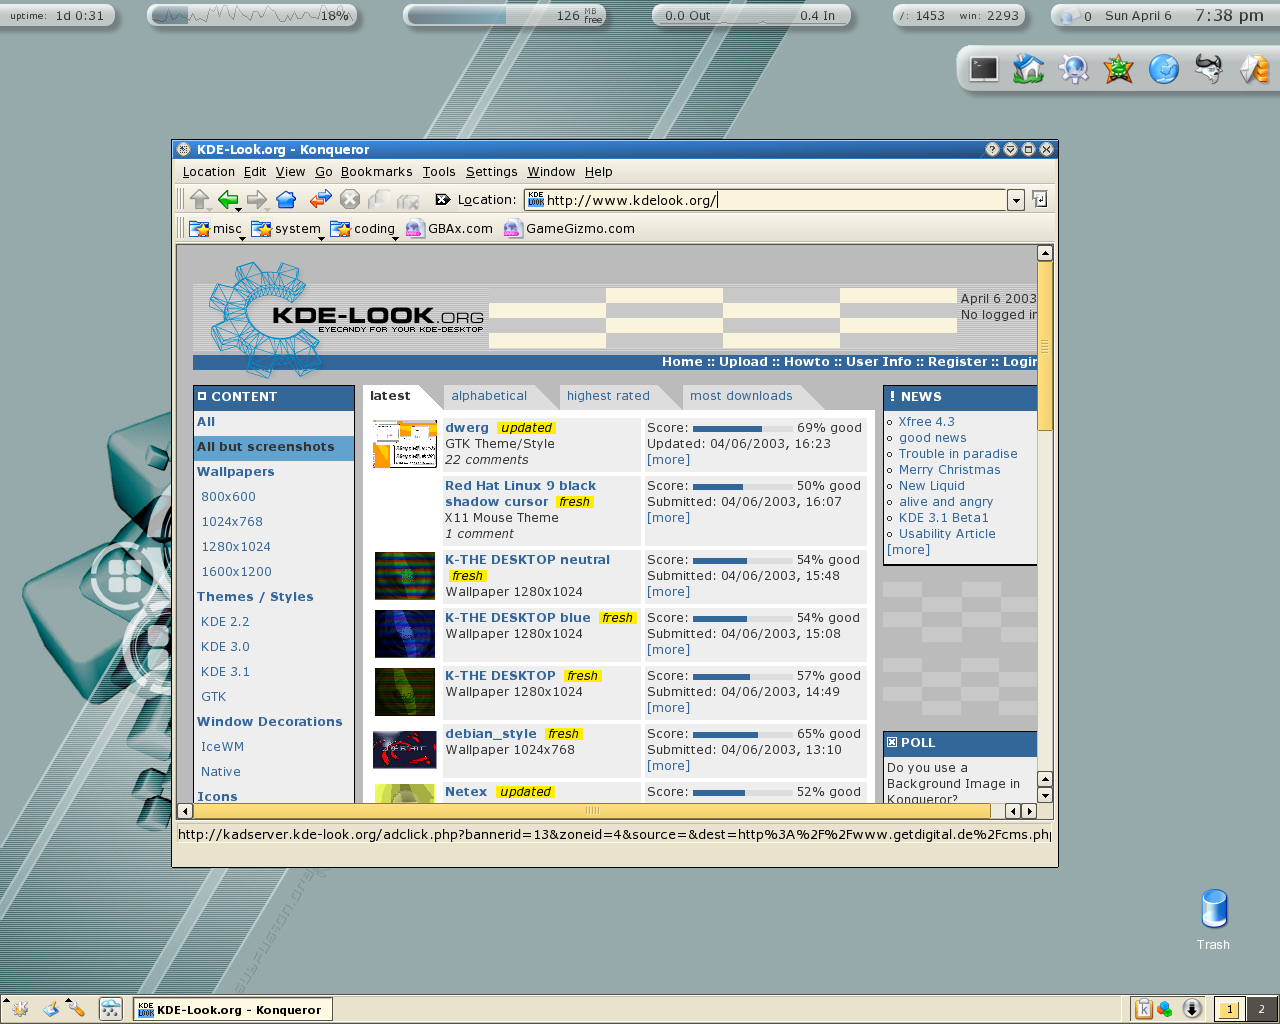Open the dwerg theme entry

tap(467, 428)
